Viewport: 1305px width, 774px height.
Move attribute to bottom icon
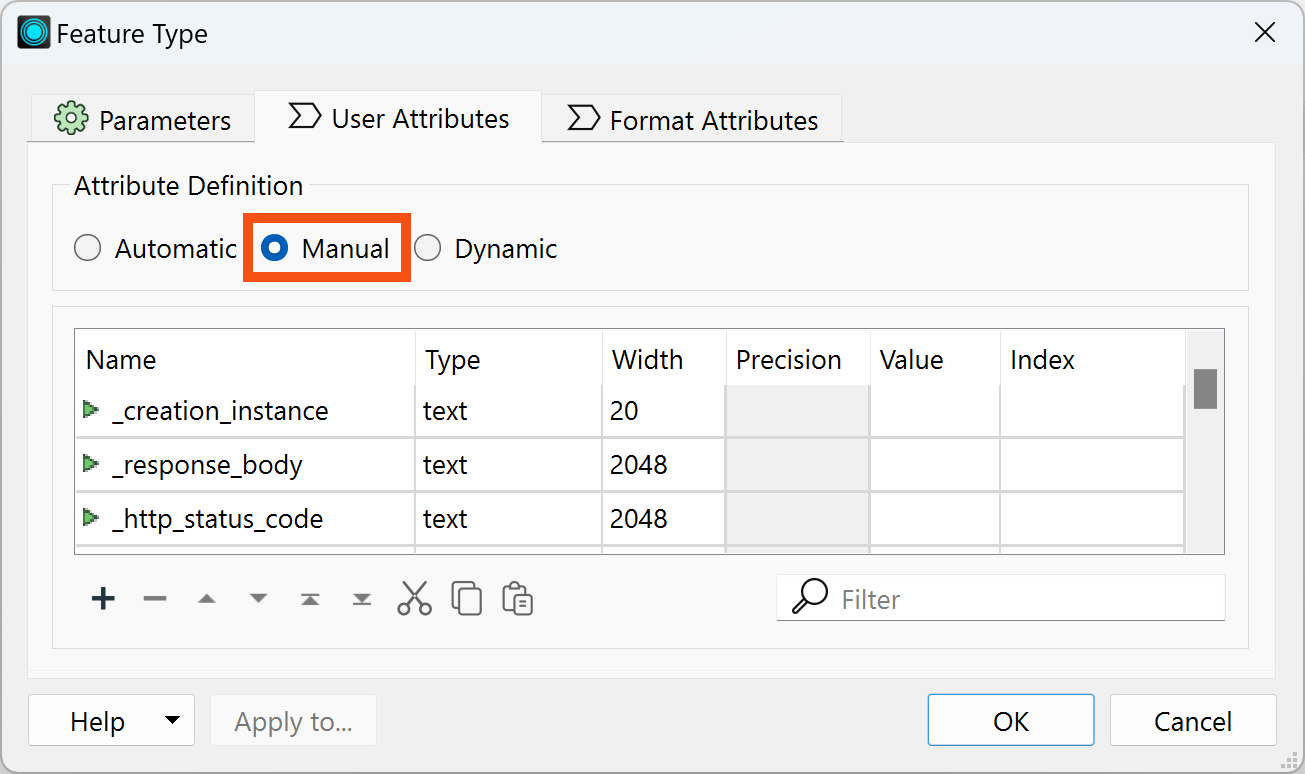coord(362,599)
